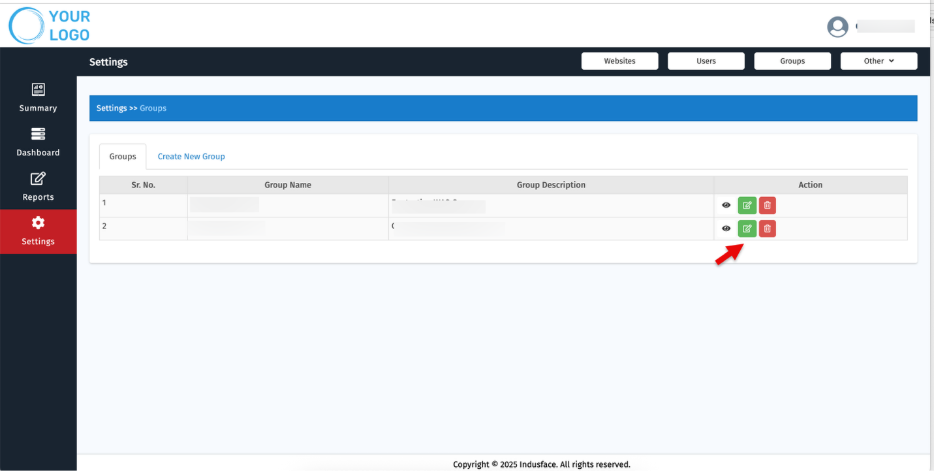
Task: Open the Users settings page
Action: click(x=706, y=61)
